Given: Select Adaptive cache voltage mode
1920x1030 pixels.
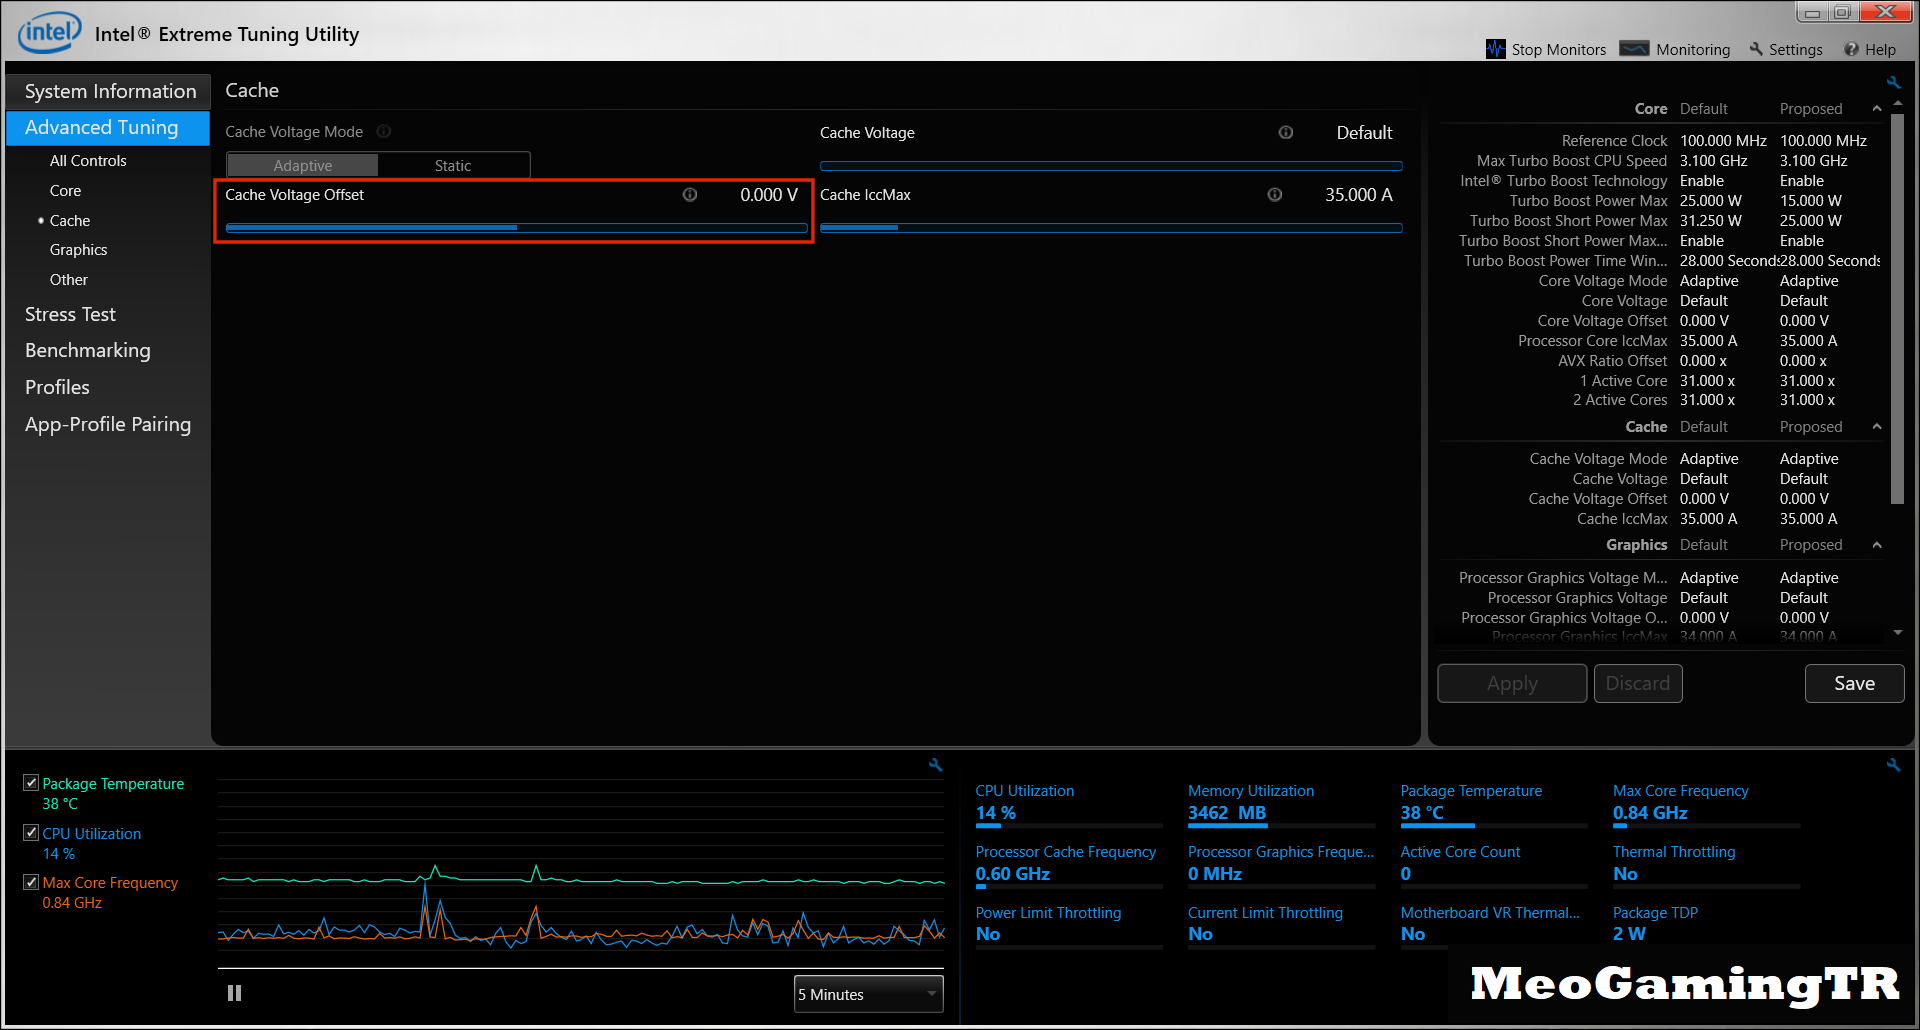Looking at the screenshot, I should (x=303, y=165).
